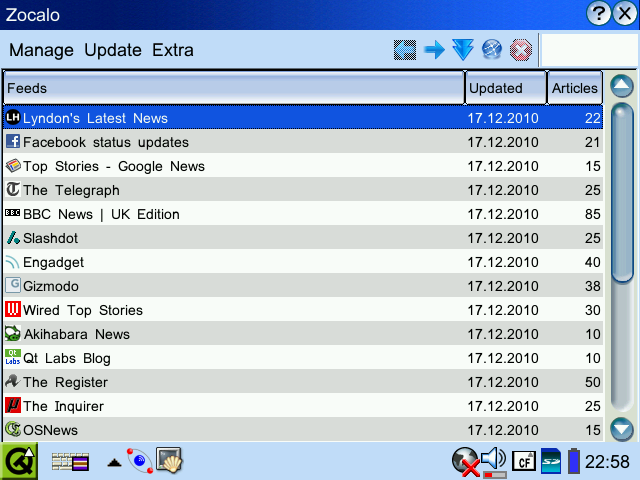
Task: Click the Feeds column header
Action: click(x=234, y=88)
